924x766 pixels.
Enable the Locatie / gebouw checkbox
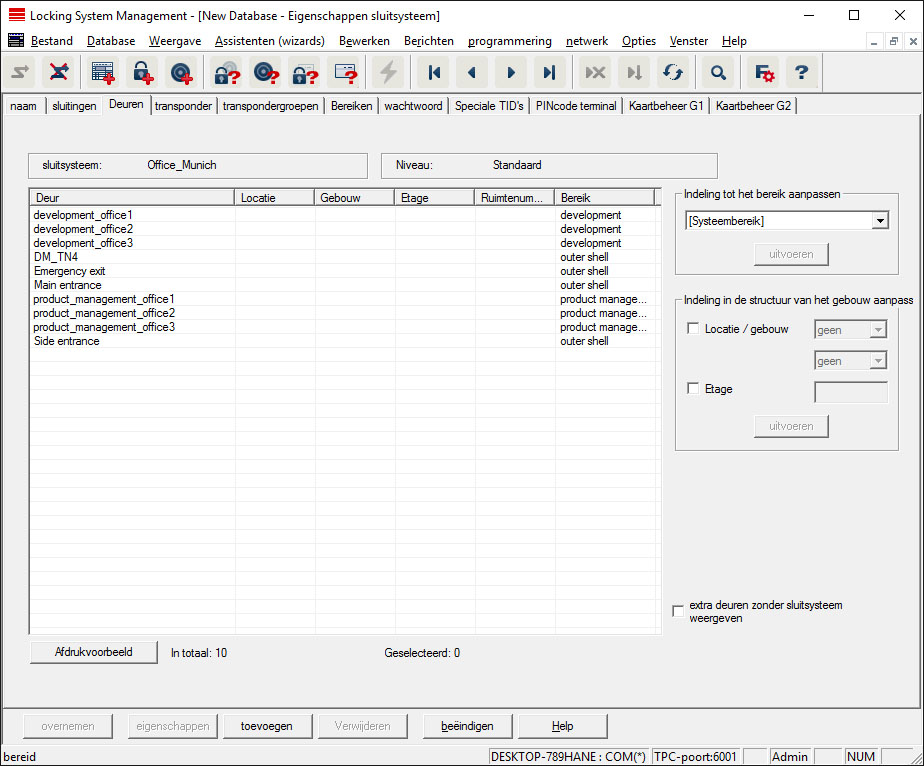coord(694,329)
